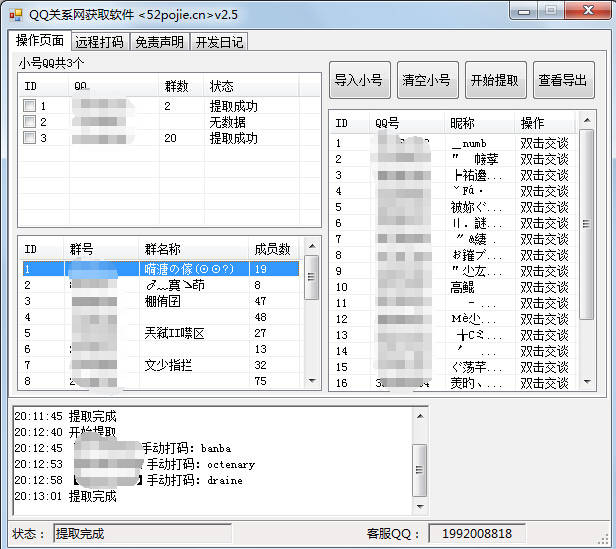The width and height of the screenshot is (616, 549).
Task: Click the 清空小号 button
Action: pos(427,80)
